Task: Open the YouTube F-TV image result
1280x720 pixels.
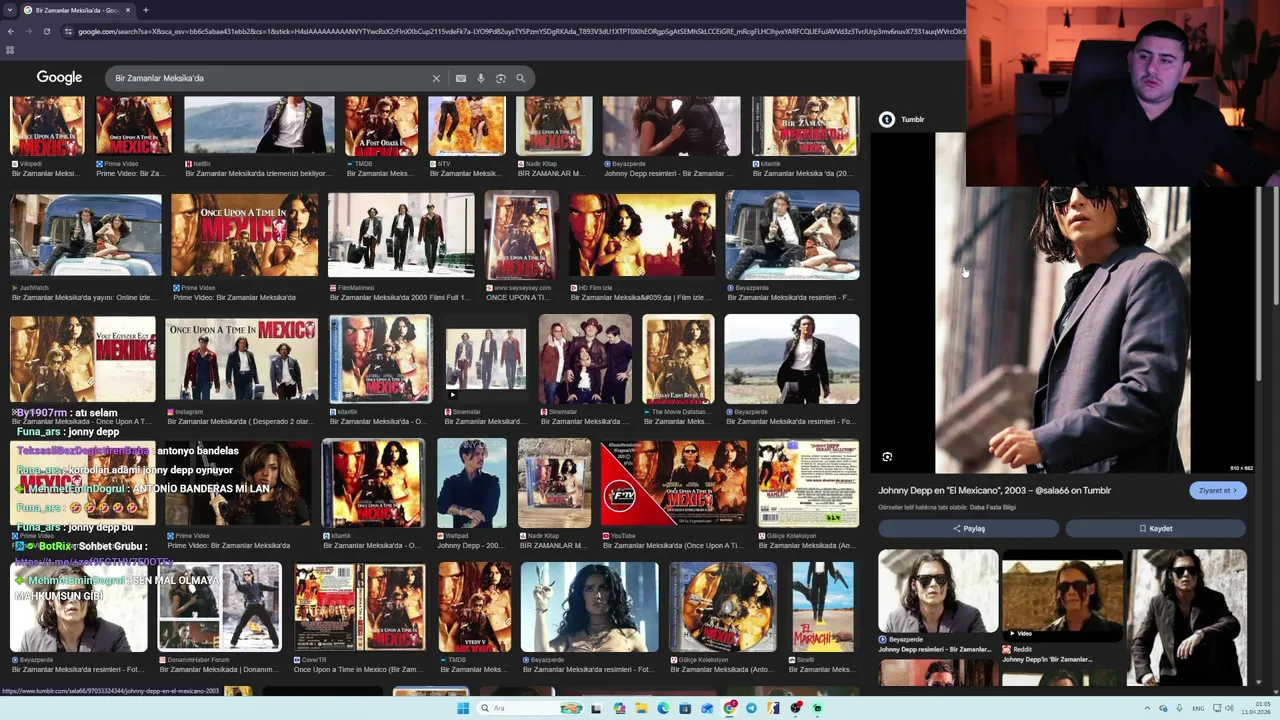Action: (673, 482)
